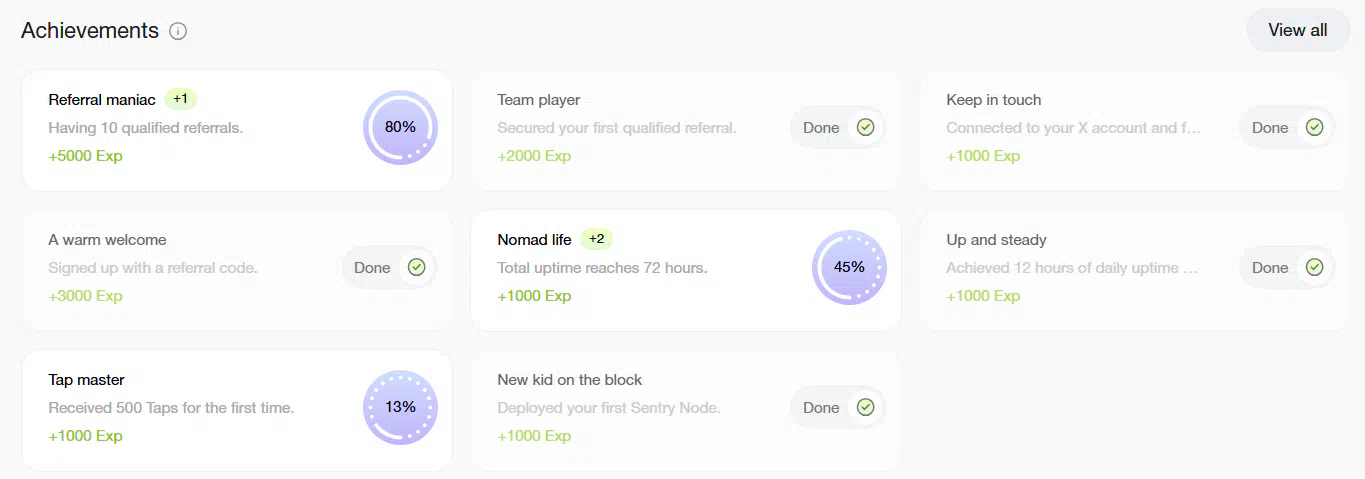Select the Done pill on Keep in touch
Screen dimensions: 1365x479
coord(1287,127)
